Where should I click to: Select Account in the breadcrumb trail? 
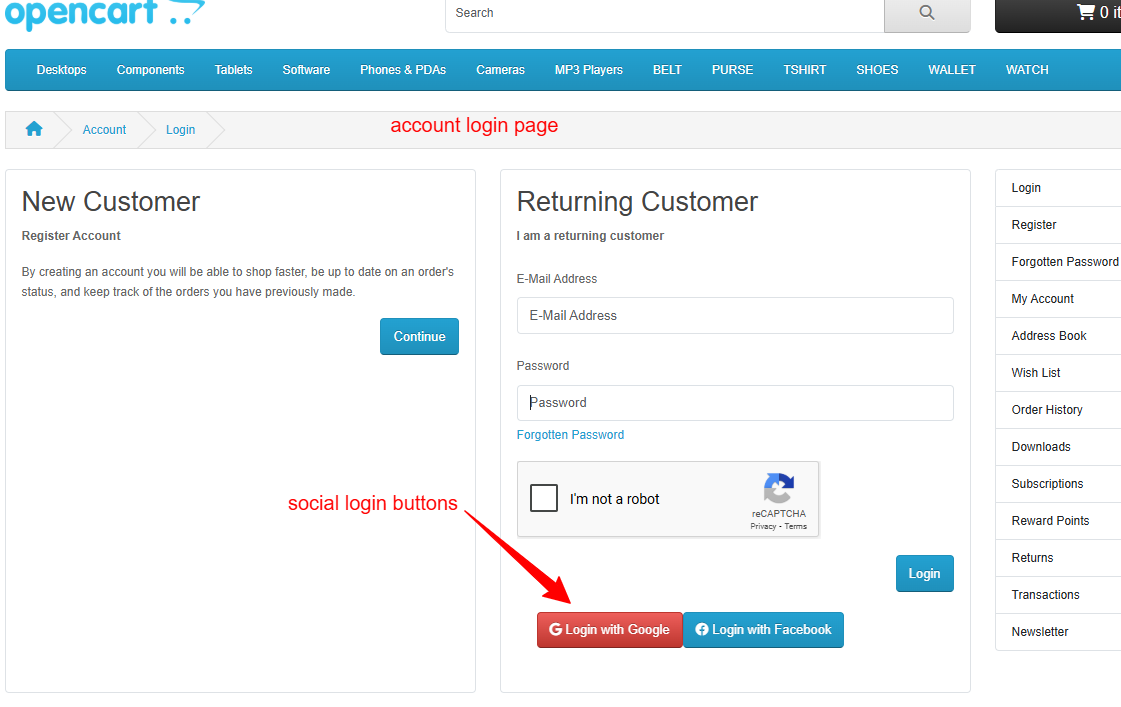[104, 129]
